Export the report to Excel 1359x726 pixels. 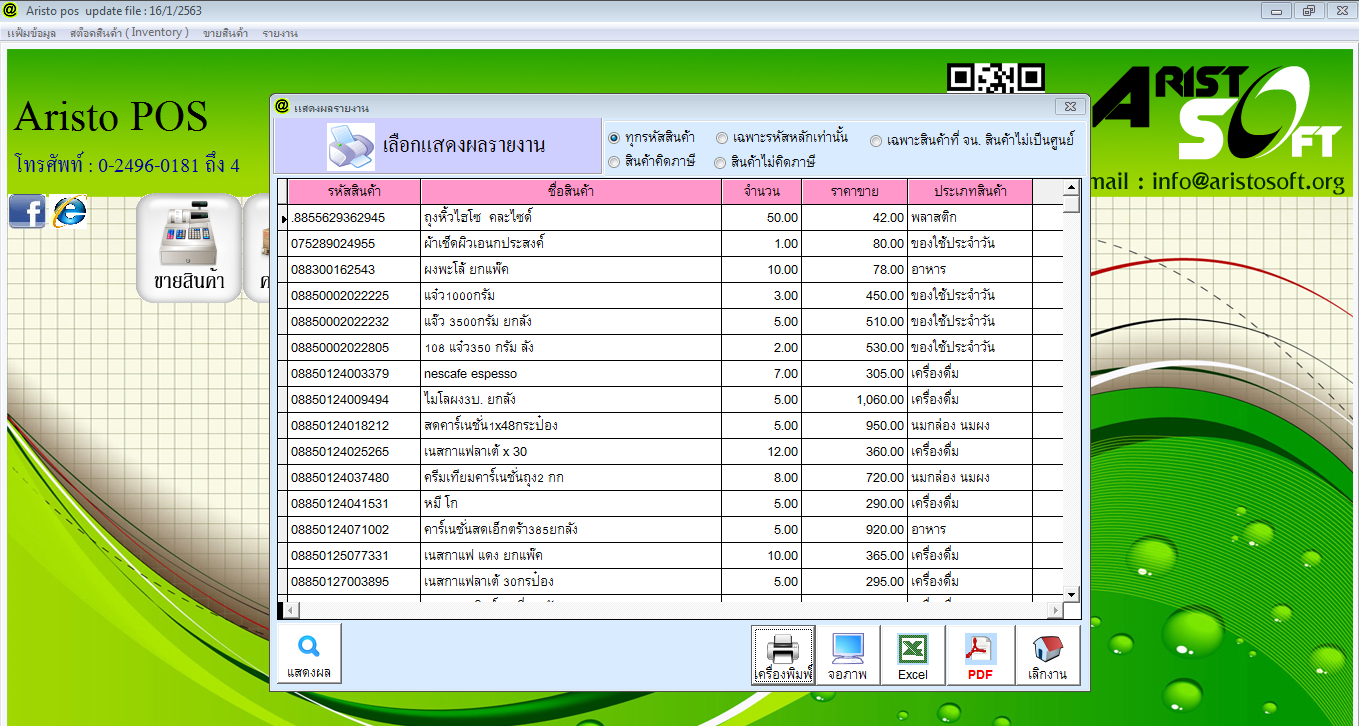(913, 655)
